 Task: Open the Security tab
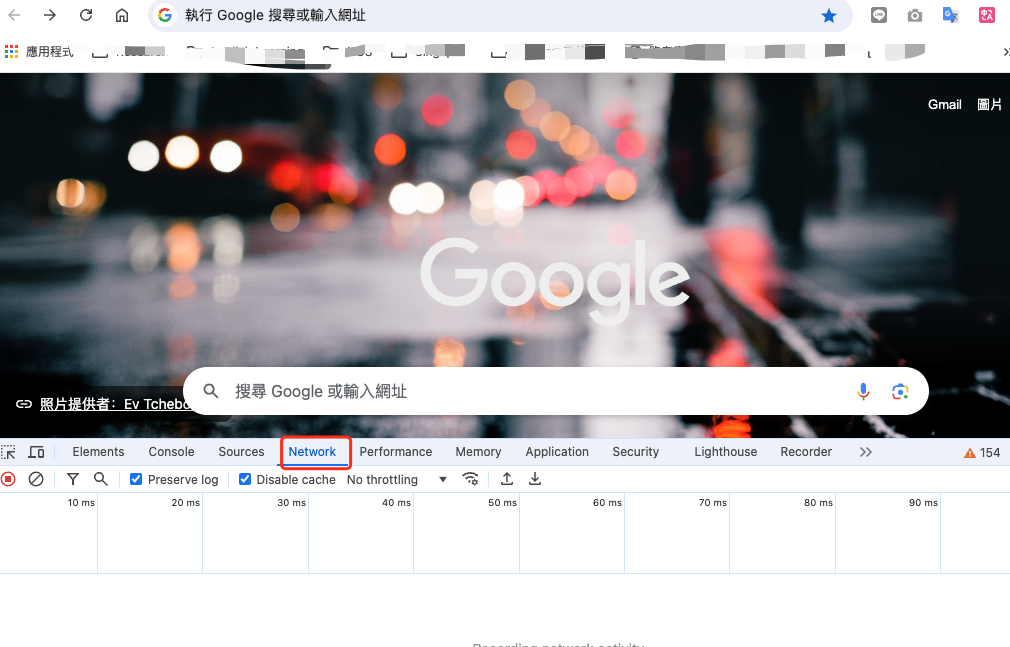(635, 452)
